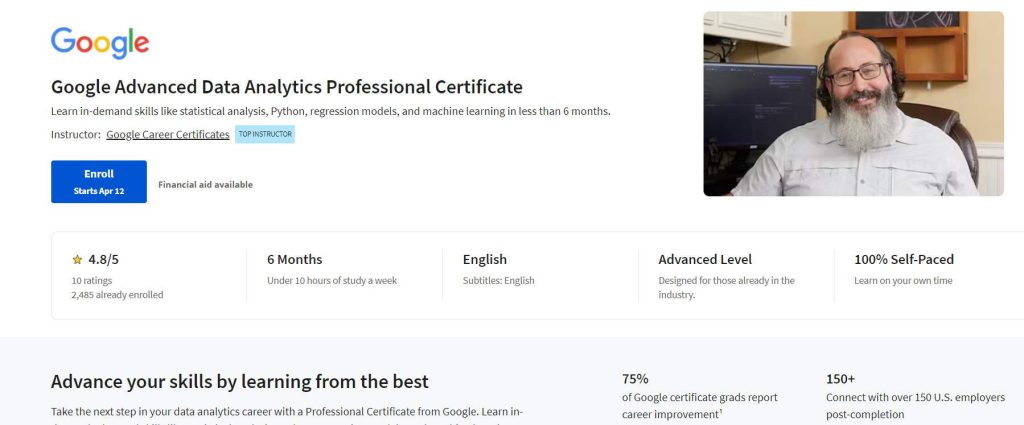Click the Google logo

coord(100,42)
